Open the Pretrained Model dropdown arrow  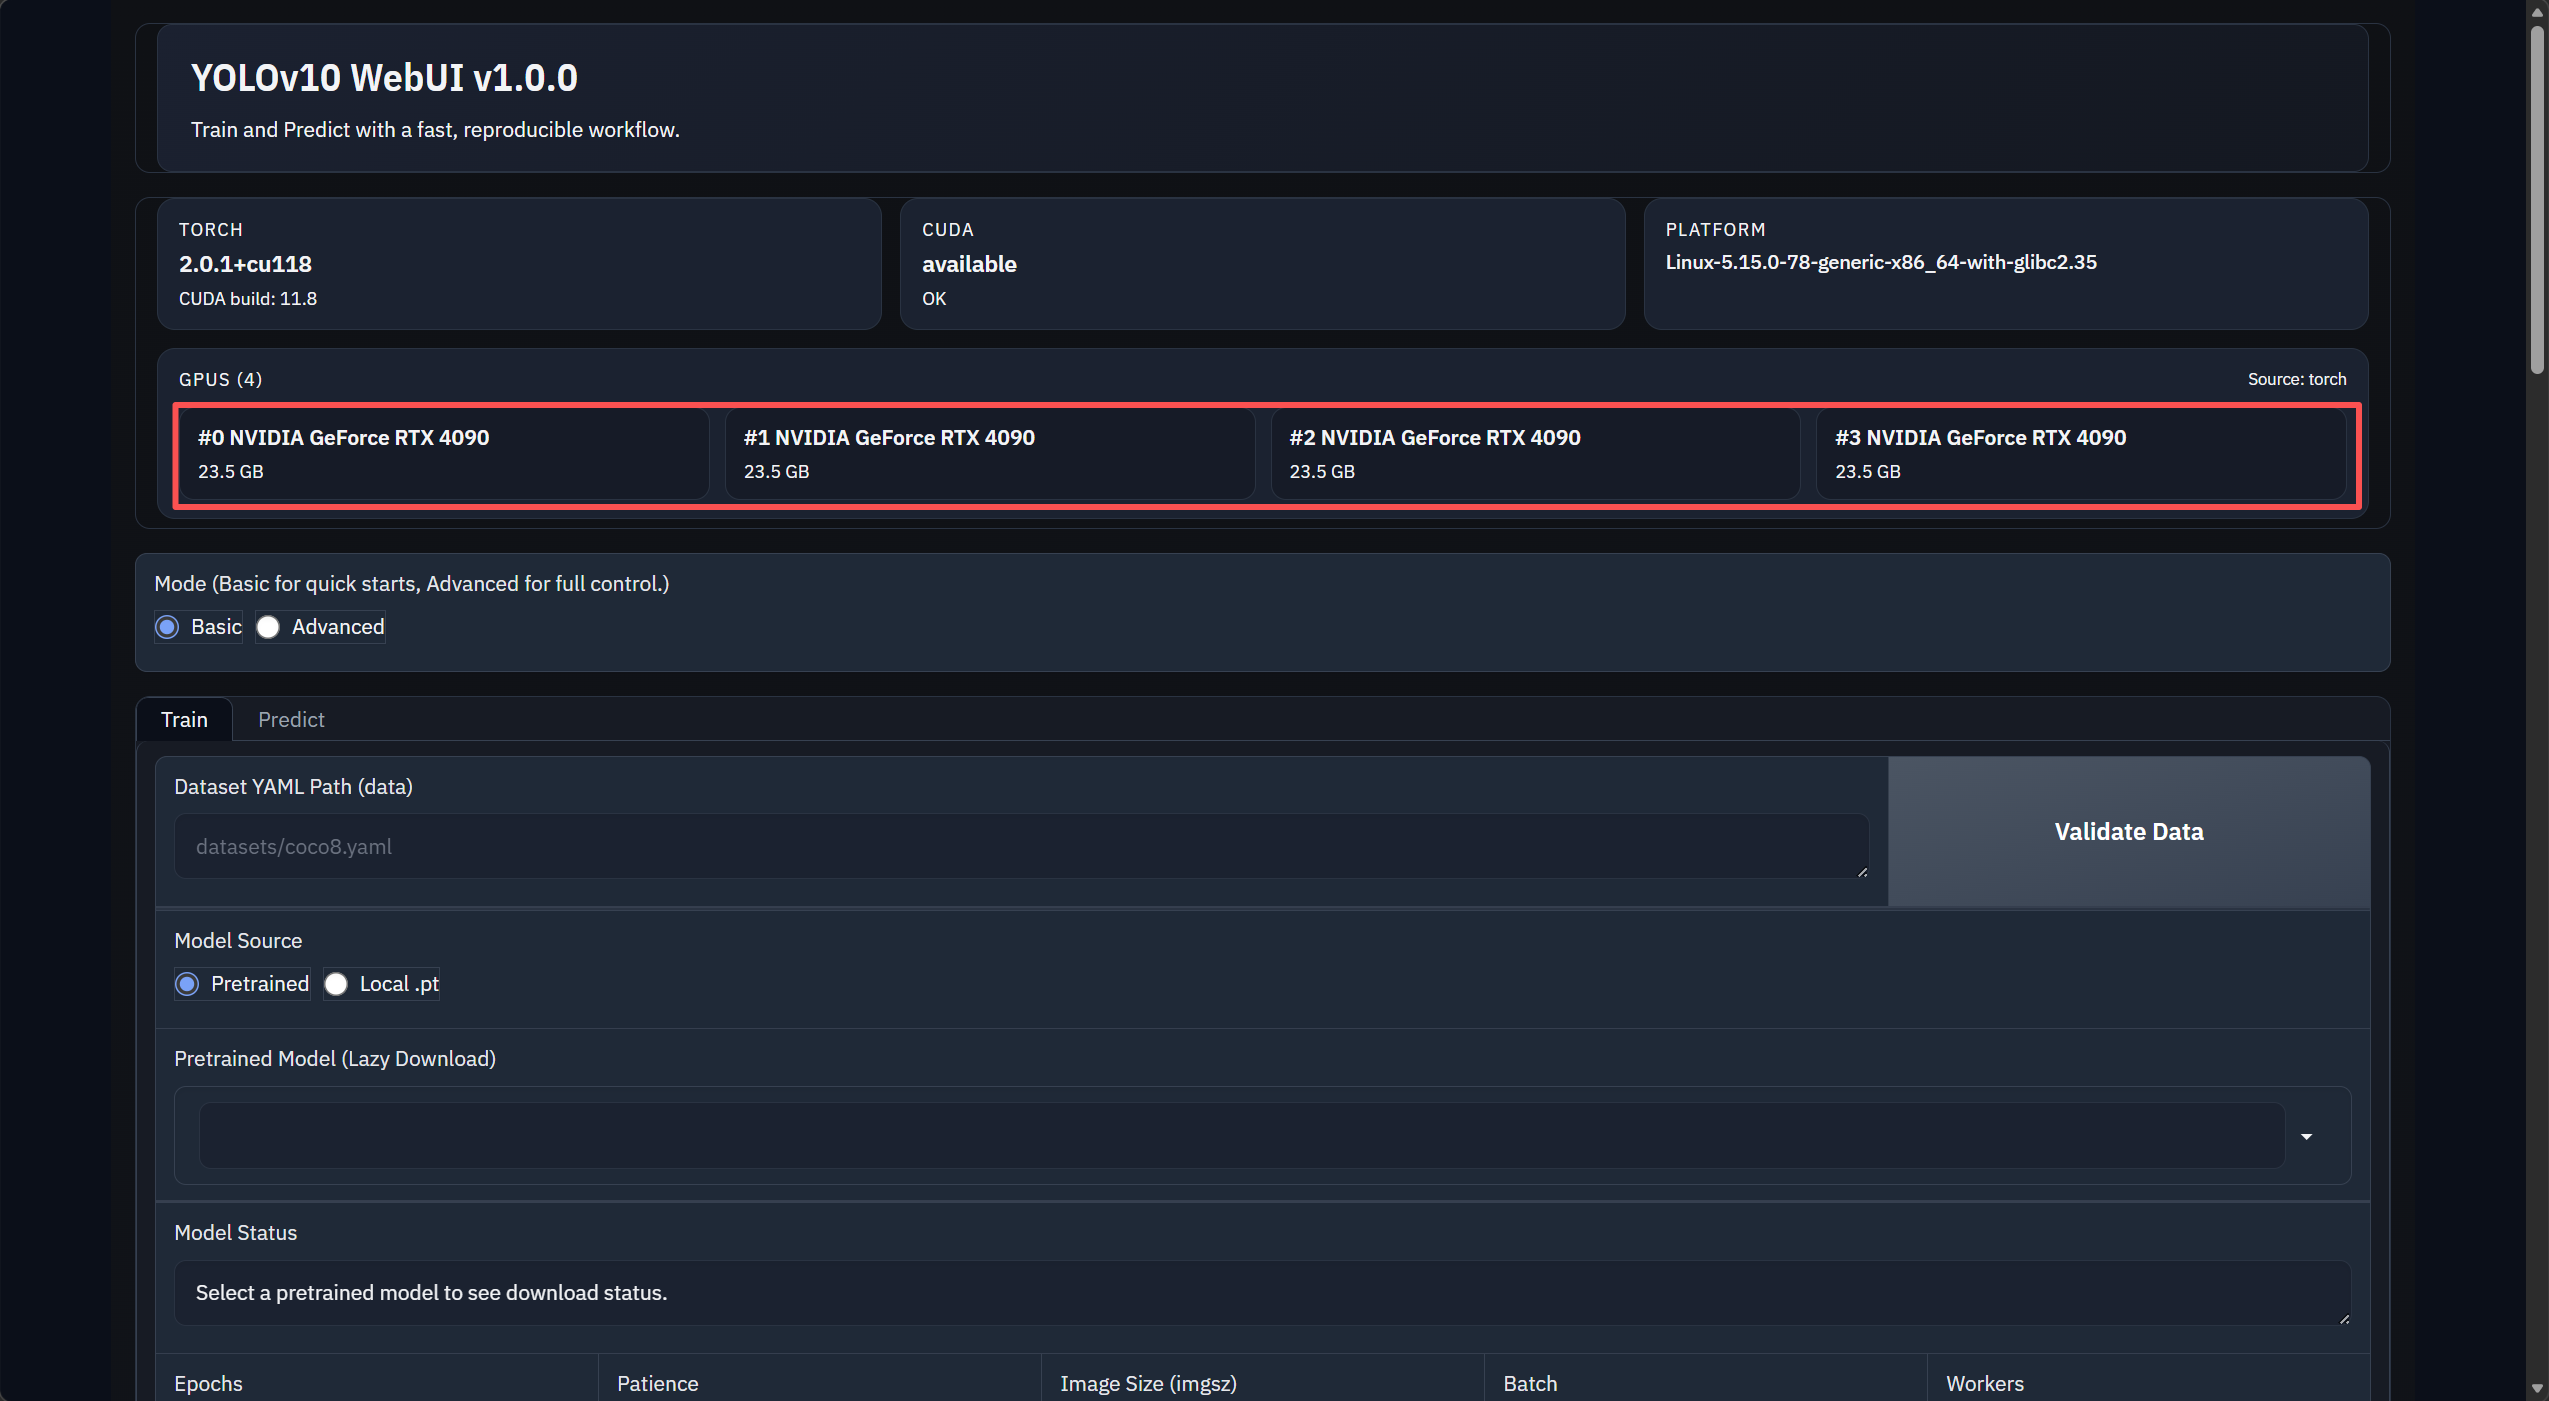pos(2307,1137)
